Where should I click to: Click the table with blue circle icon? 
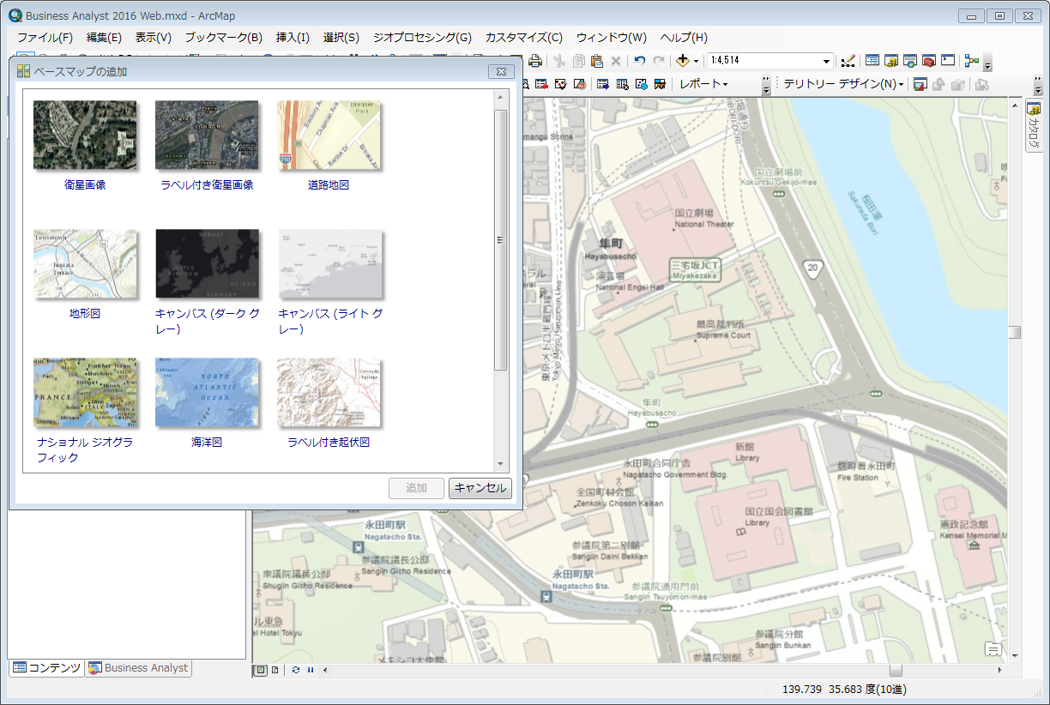pyautogui.click(x=642, y=84)
